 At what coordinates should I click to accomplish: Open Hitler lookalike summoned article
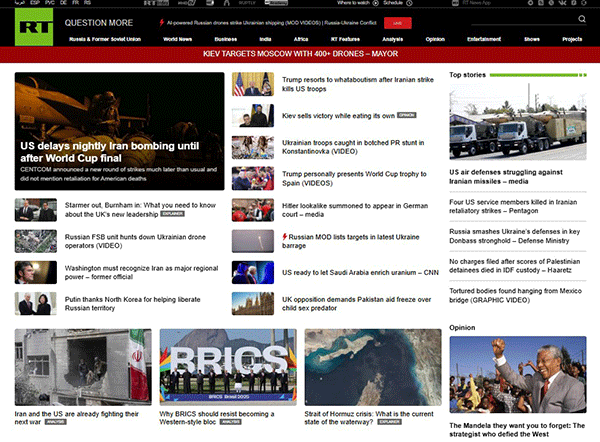pos(355,210)
